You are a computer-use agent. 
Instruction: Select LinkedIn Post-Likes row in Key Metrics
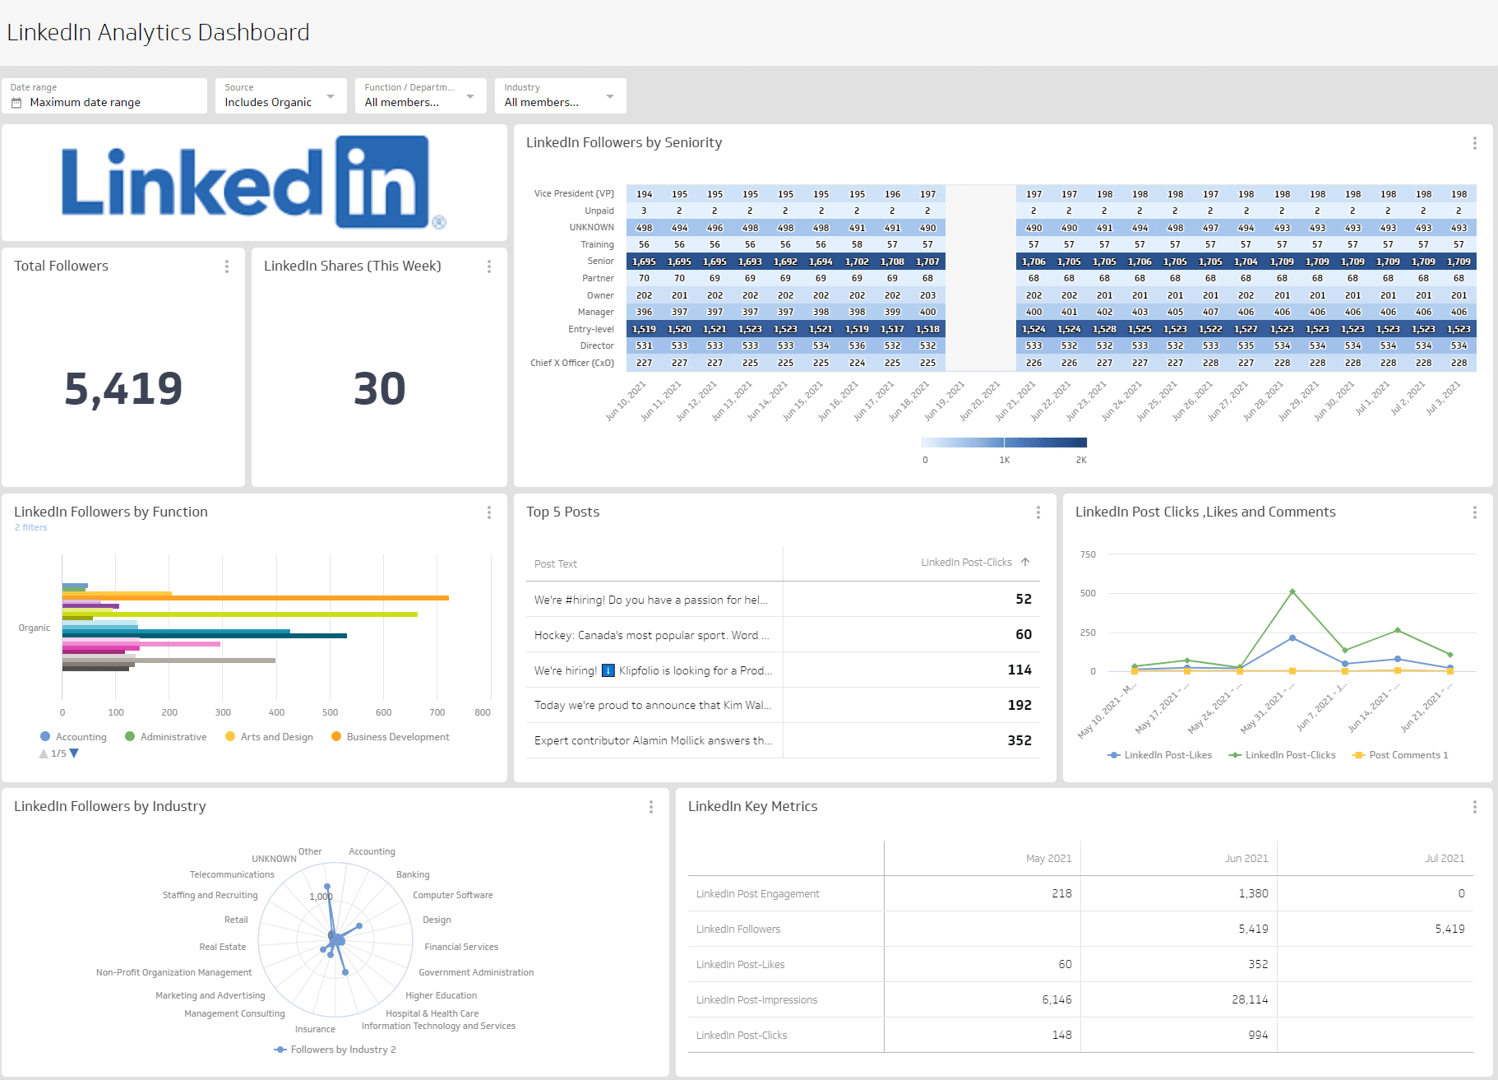pyautogui.click(x=1081, y=965)
